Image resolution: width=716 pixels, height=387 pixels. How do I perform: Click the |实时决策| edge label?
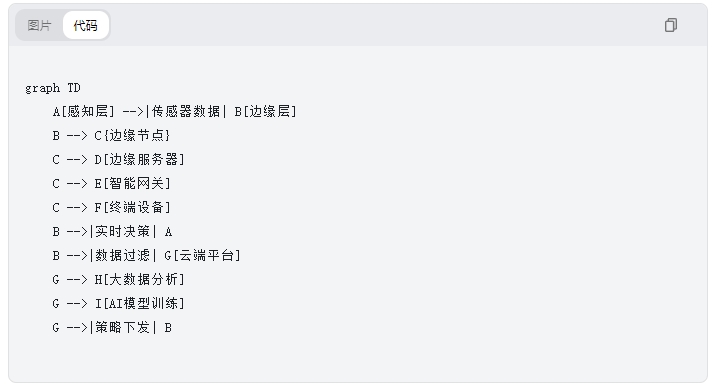click(x=123, y=231)
